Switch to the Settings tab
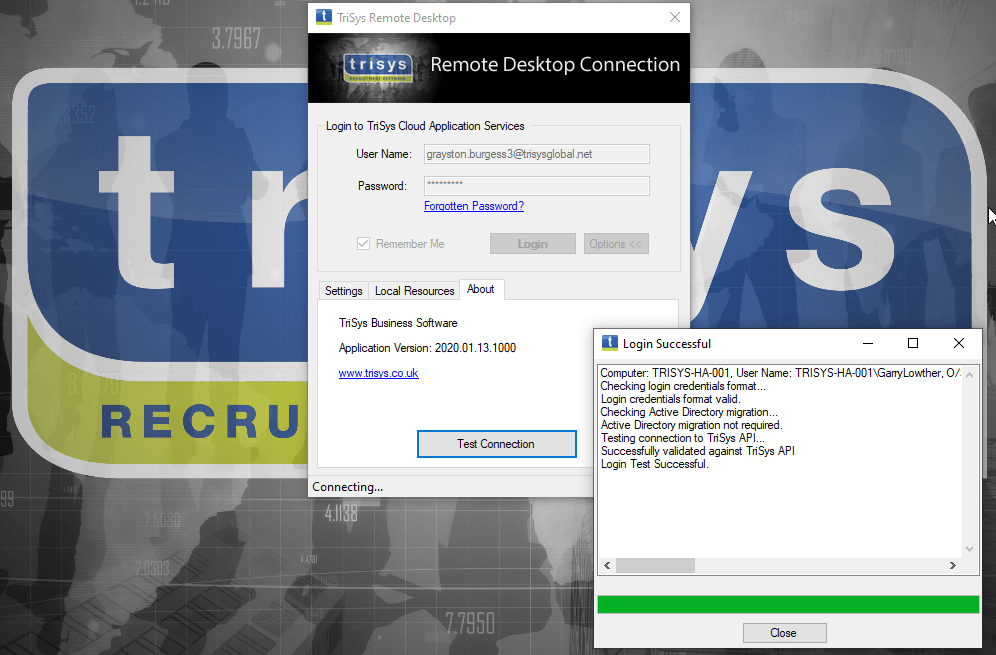The image size is (996, 655). [x=343, y=290]
